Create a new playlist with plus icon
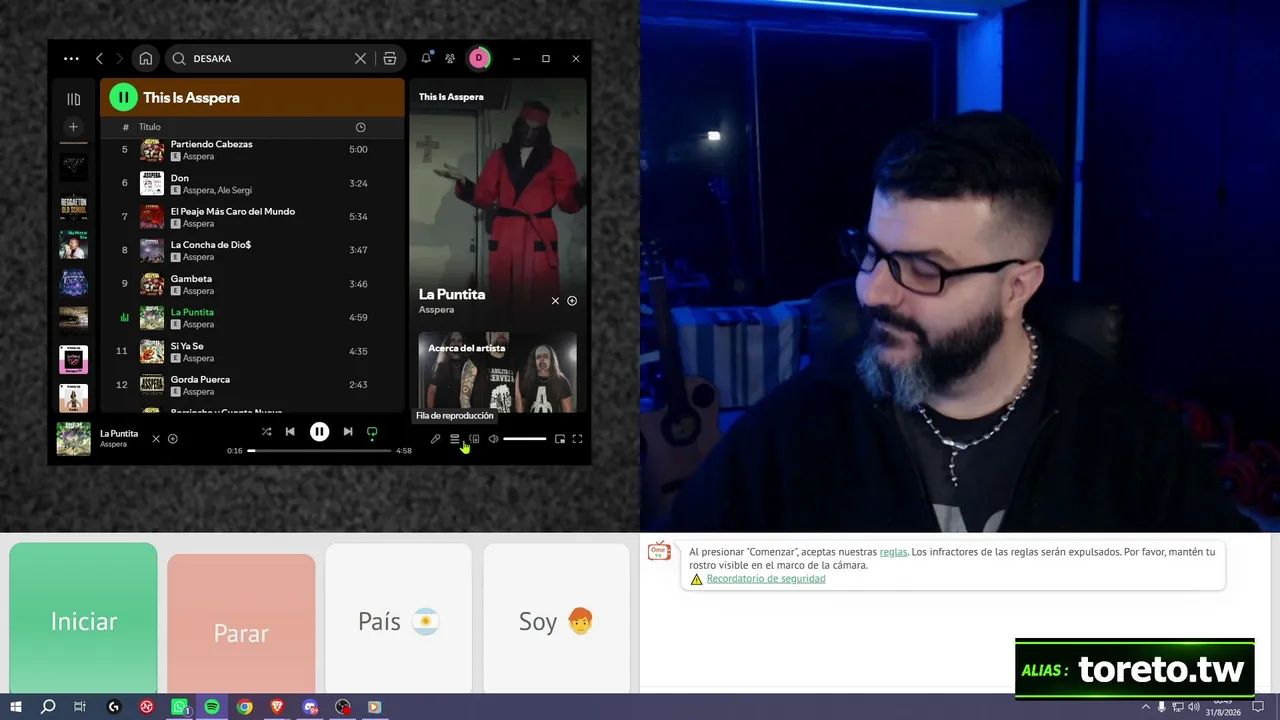Screen dimensions: 1280x720 coord(73,127)
